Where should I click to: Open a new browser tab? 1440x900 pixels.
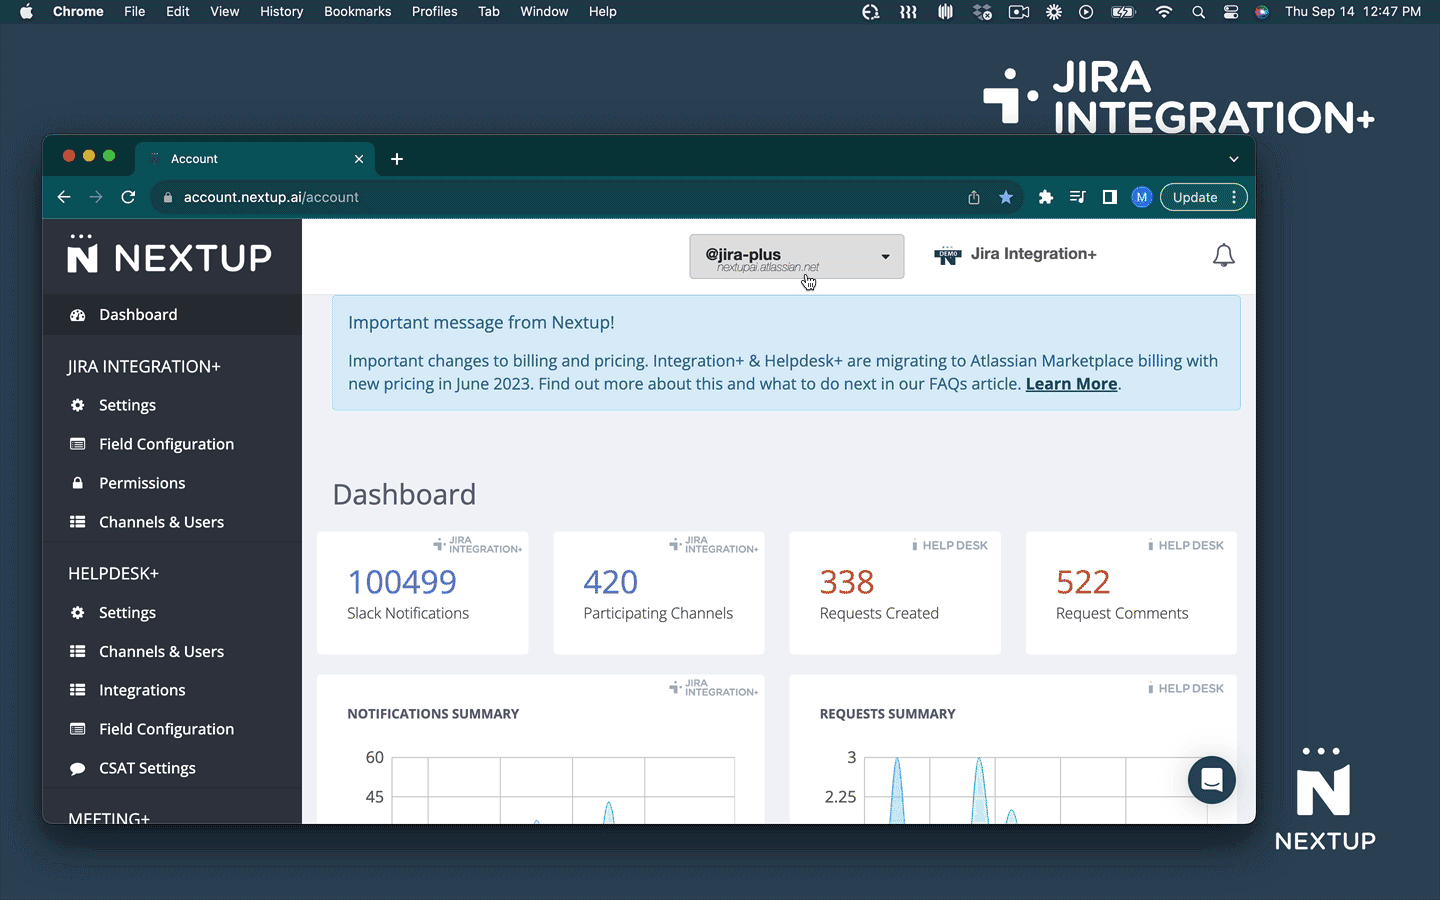397,159
